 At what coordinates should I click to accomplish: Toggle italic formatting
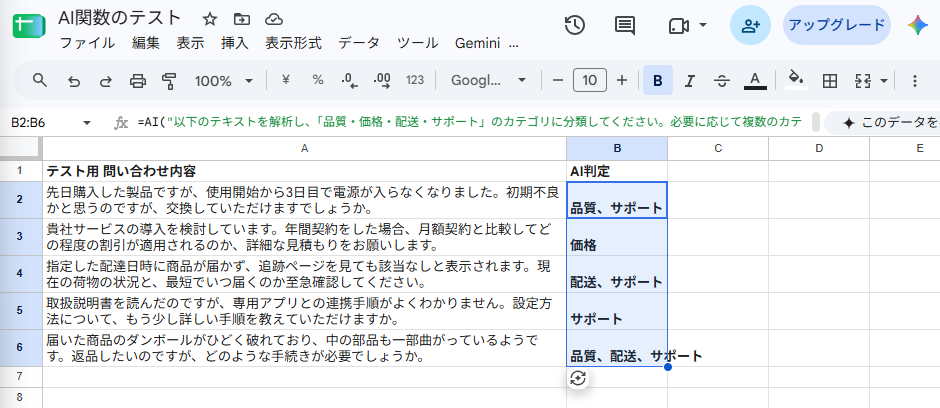690,80
